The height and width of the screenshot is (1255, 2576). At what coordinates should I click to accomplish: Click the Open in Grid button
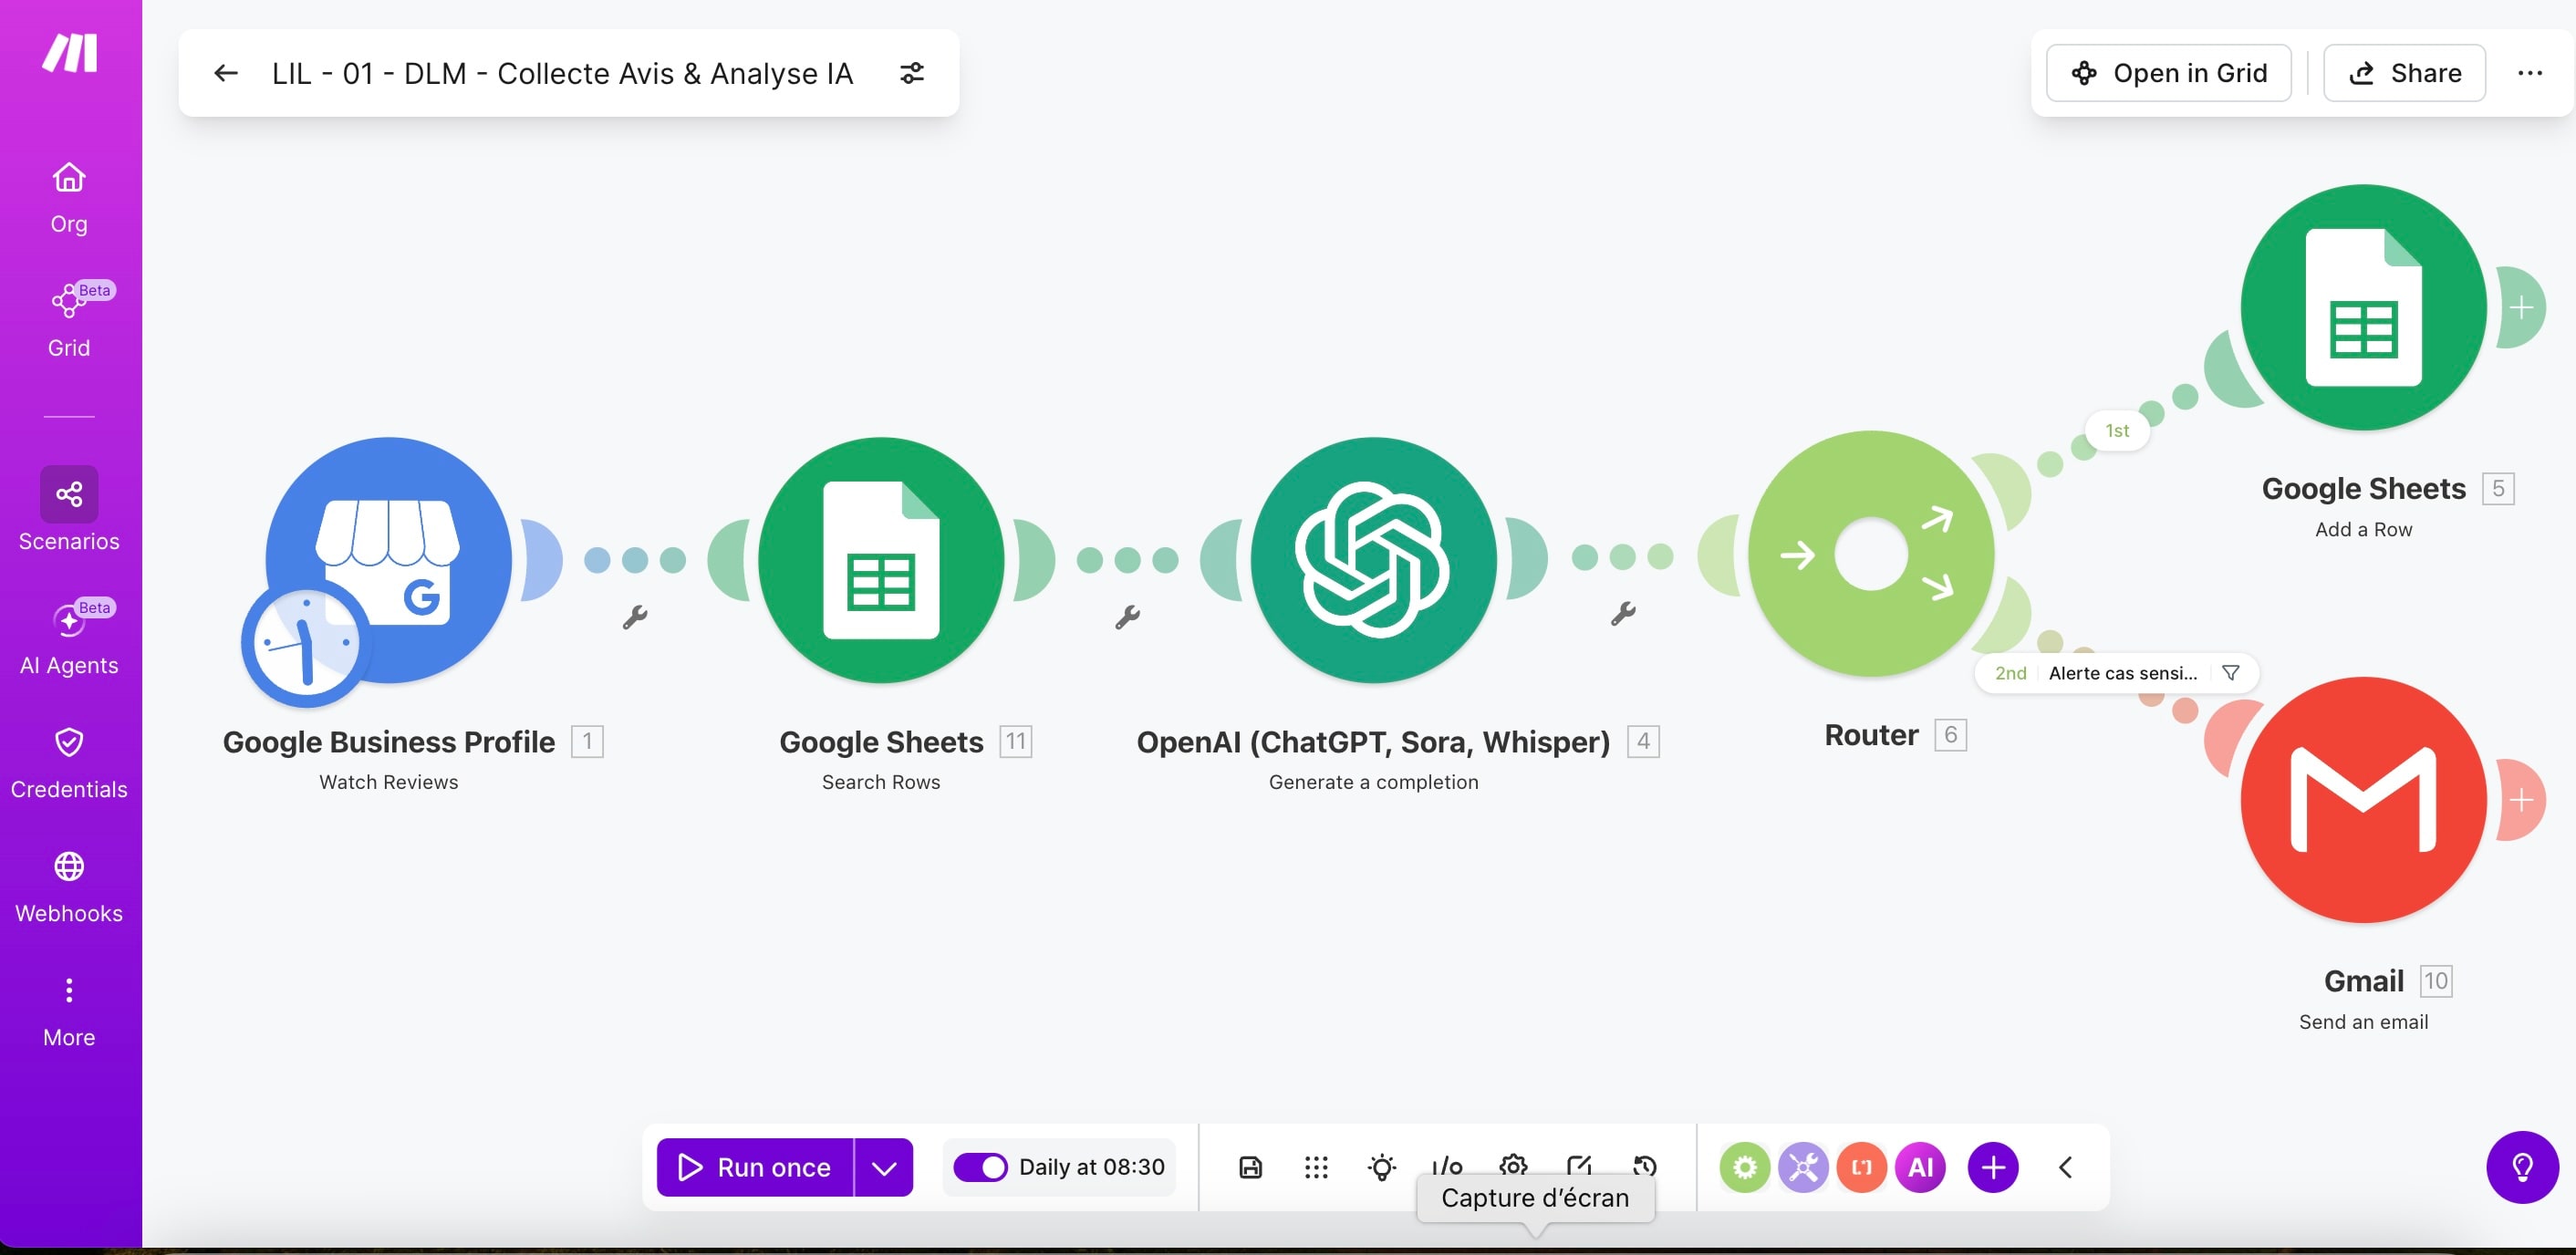coord(2168,73)
